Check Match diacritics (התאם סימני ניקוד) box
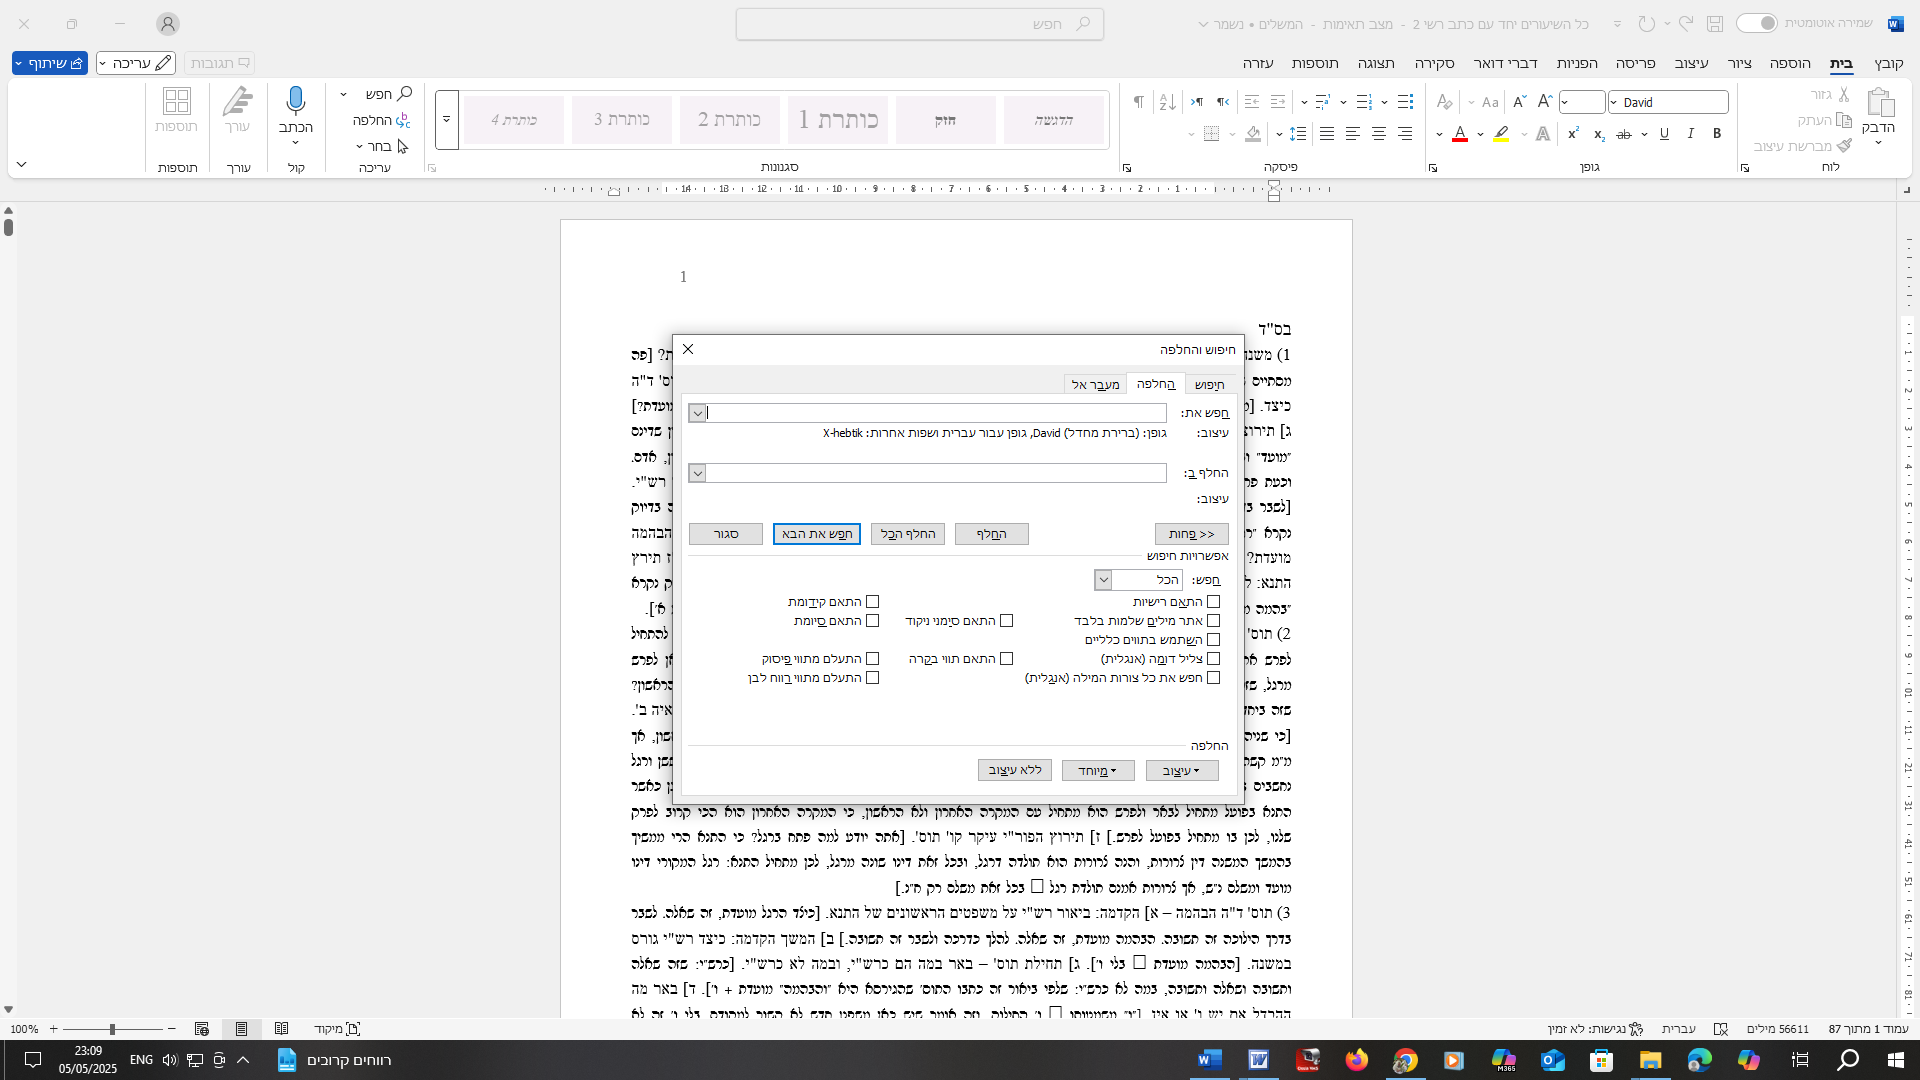This screenshot has width=1920, height=1080. [1006, 621]
